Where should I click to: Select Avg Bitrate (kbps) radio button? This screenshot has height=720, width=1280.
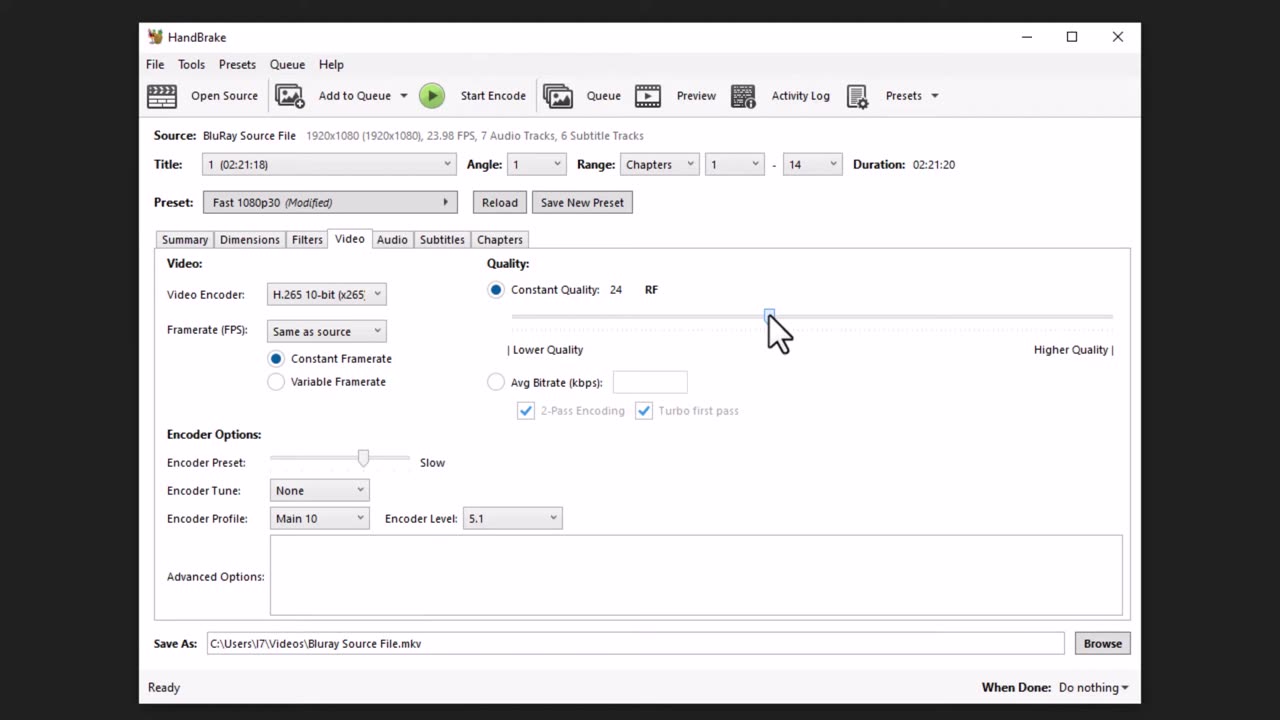point(496,382)
